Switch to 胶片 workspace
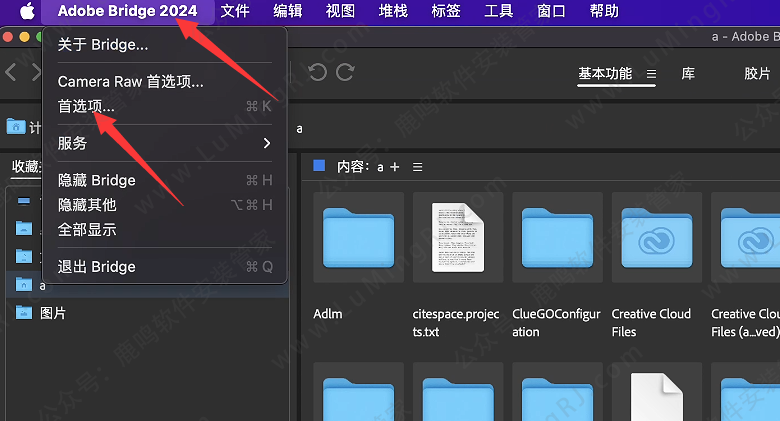 757,74
